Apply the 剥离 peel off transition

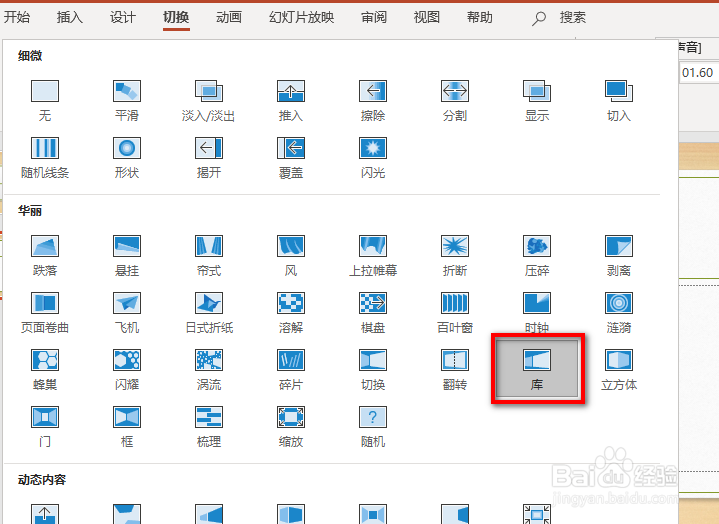(619, 256)
